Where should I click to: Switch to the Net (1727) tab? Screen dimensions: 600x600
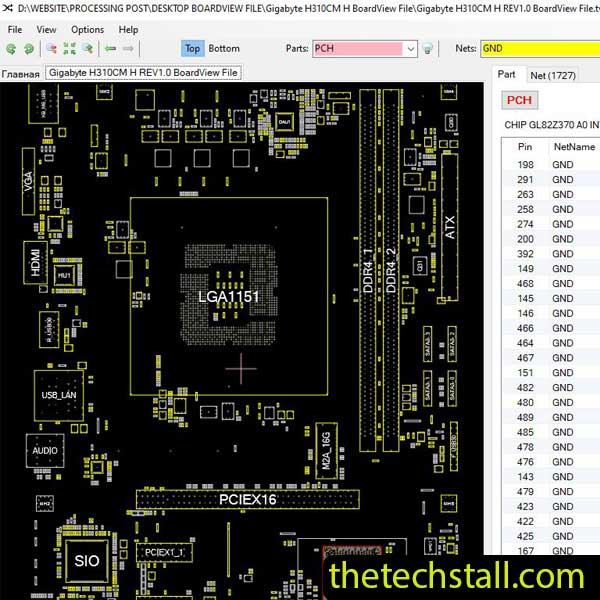pos(552,74)
